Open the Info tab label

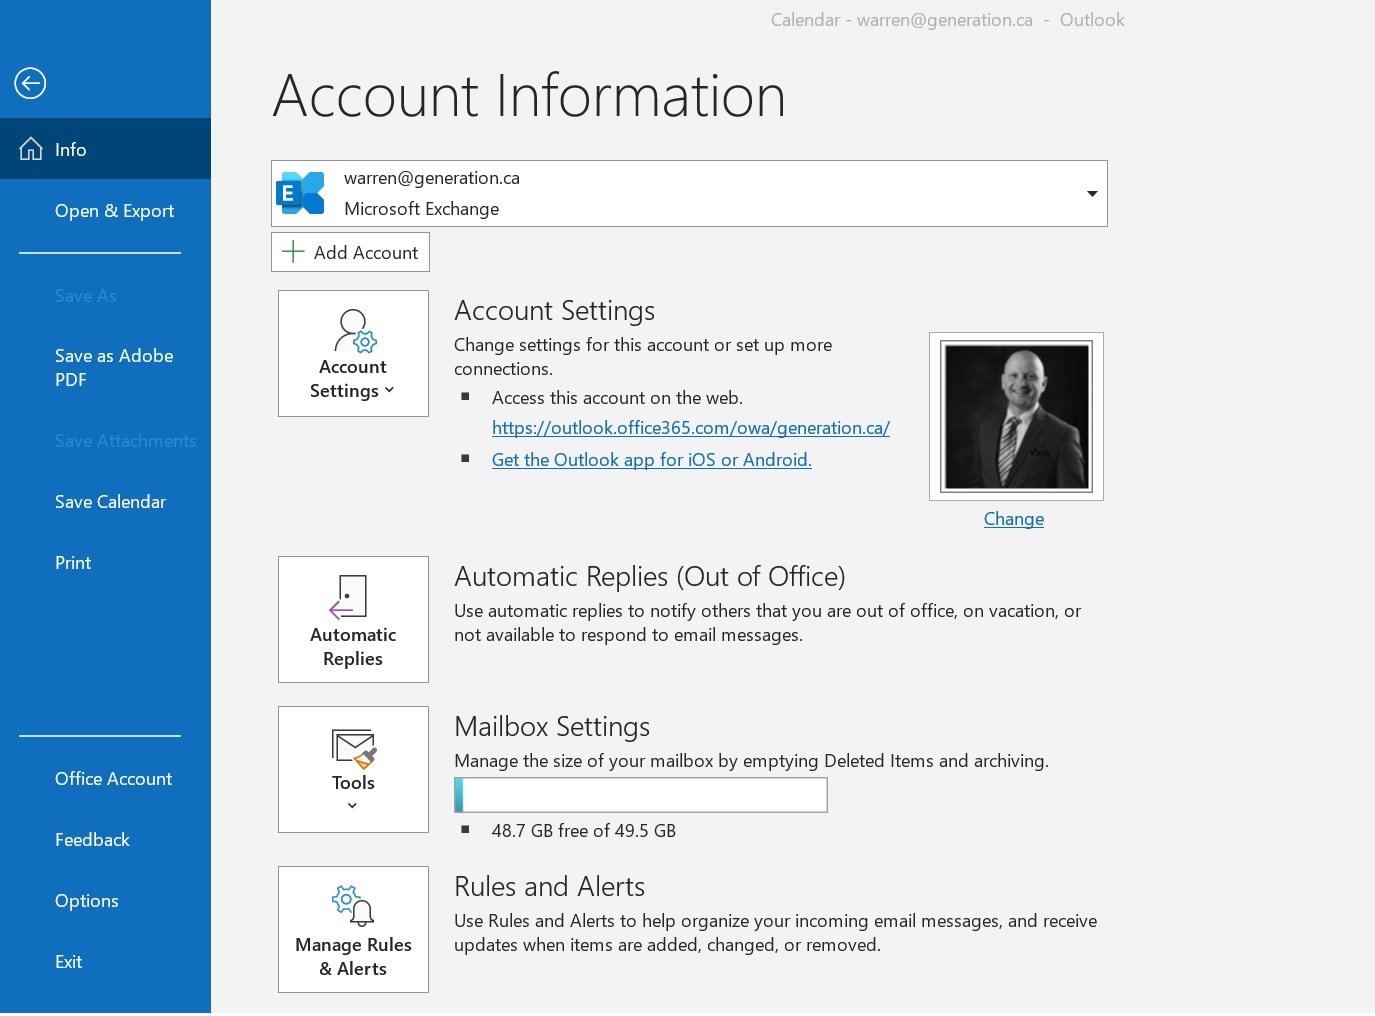click(x=71, y=149)
